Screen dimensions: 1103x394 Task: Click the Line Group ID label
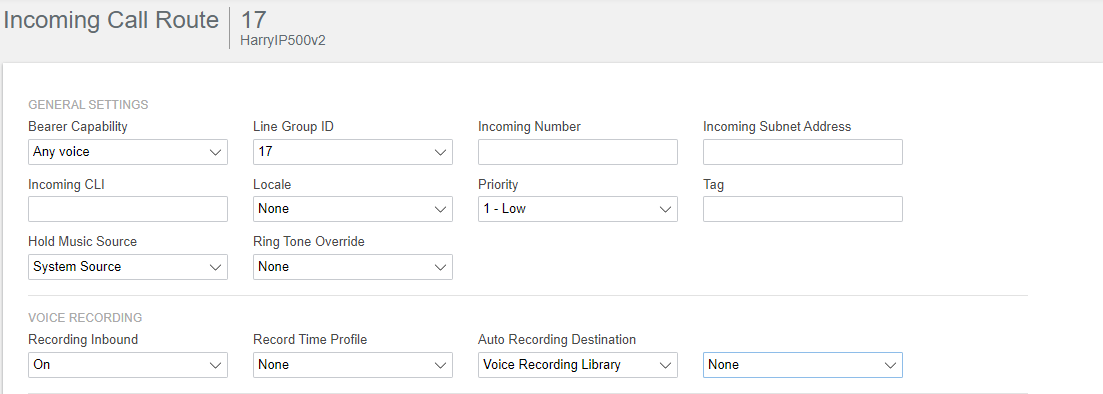(293, 127)
